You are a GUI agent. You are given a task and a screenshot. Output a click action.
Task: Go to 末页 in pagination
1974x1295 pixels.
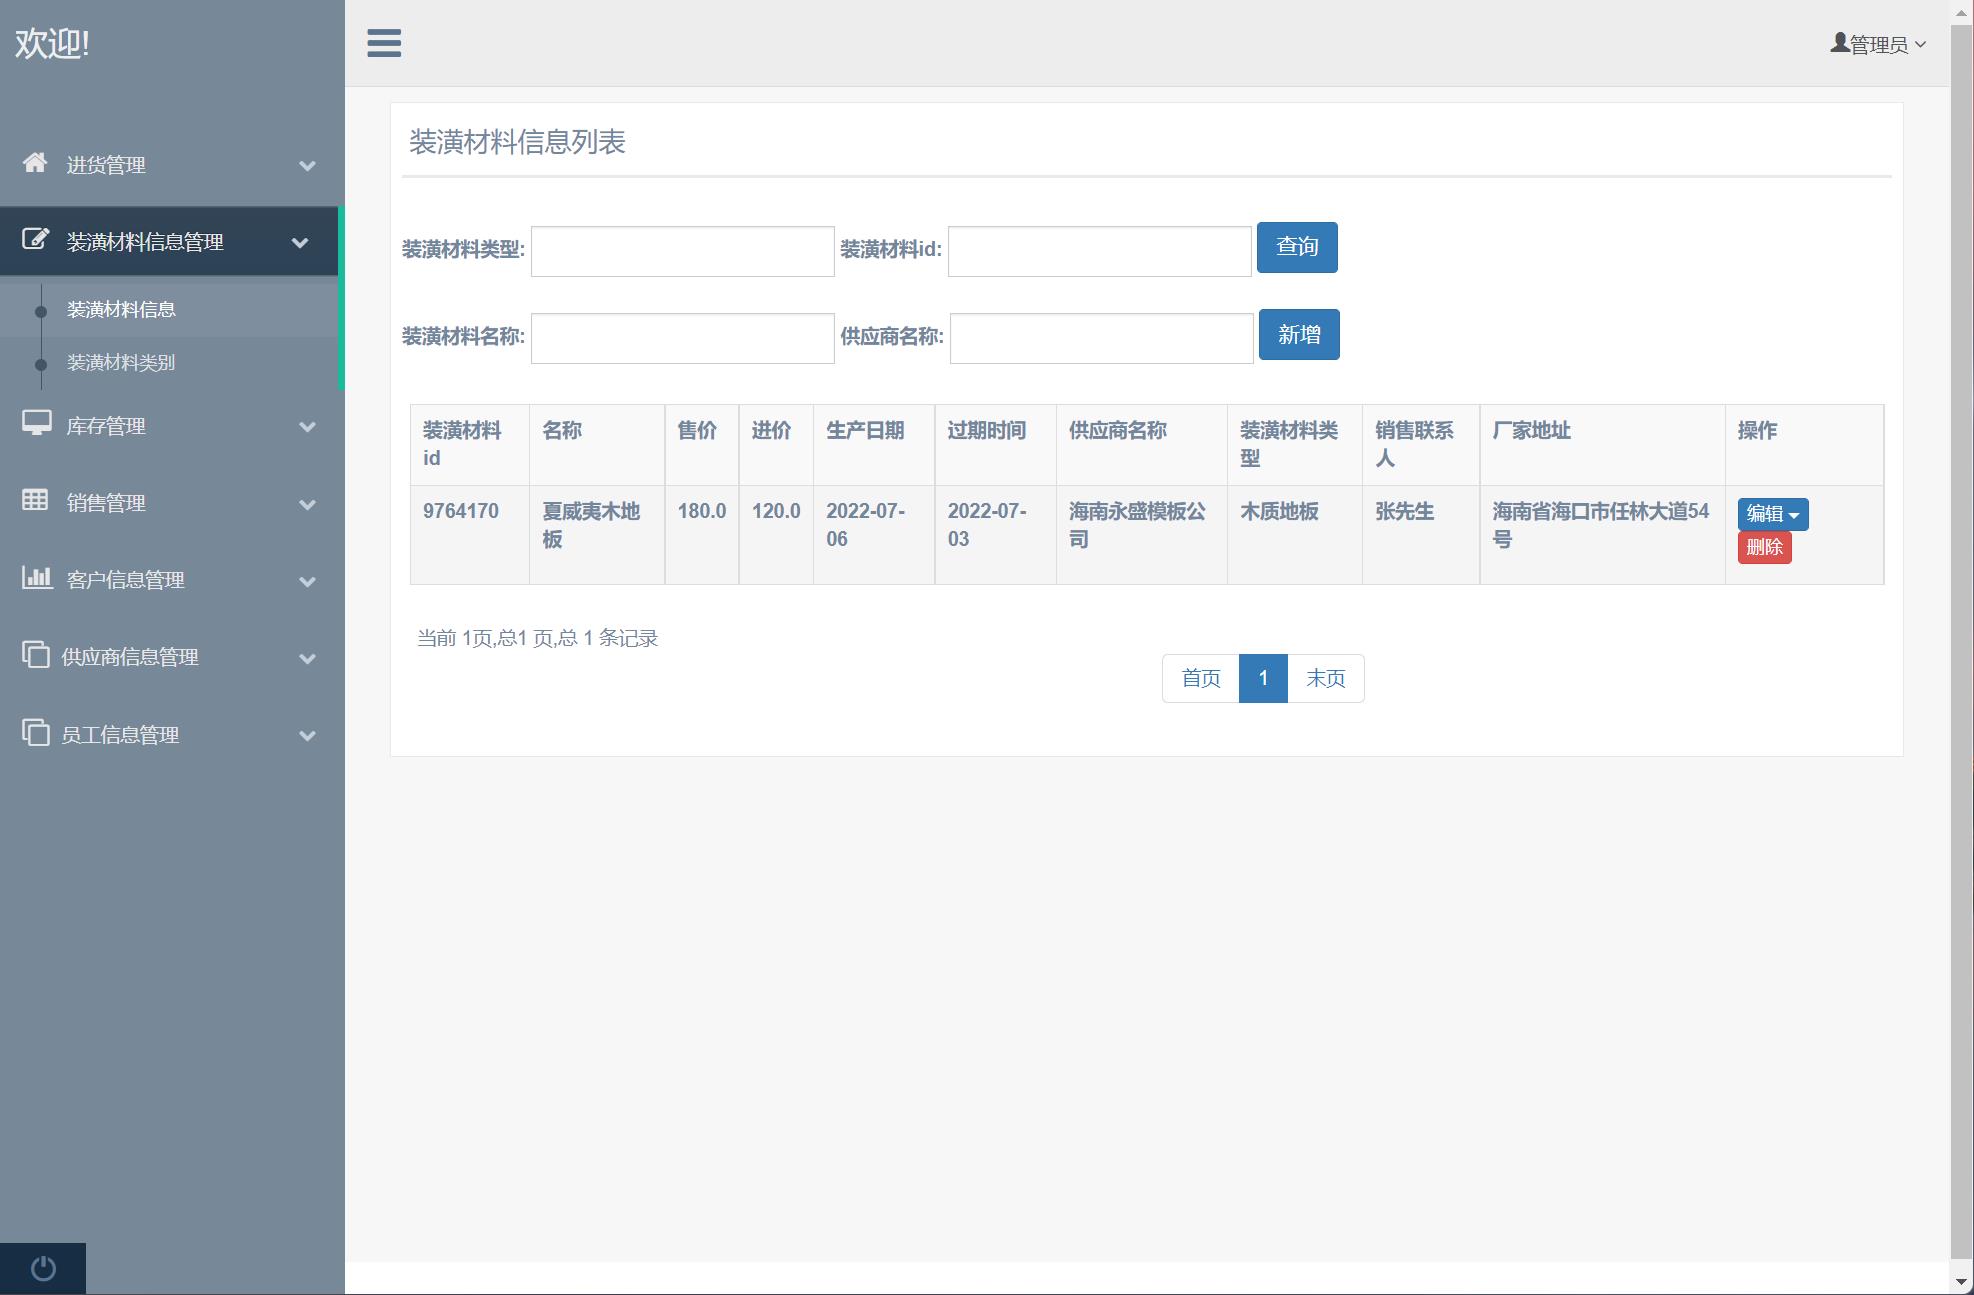[1325, 679]
